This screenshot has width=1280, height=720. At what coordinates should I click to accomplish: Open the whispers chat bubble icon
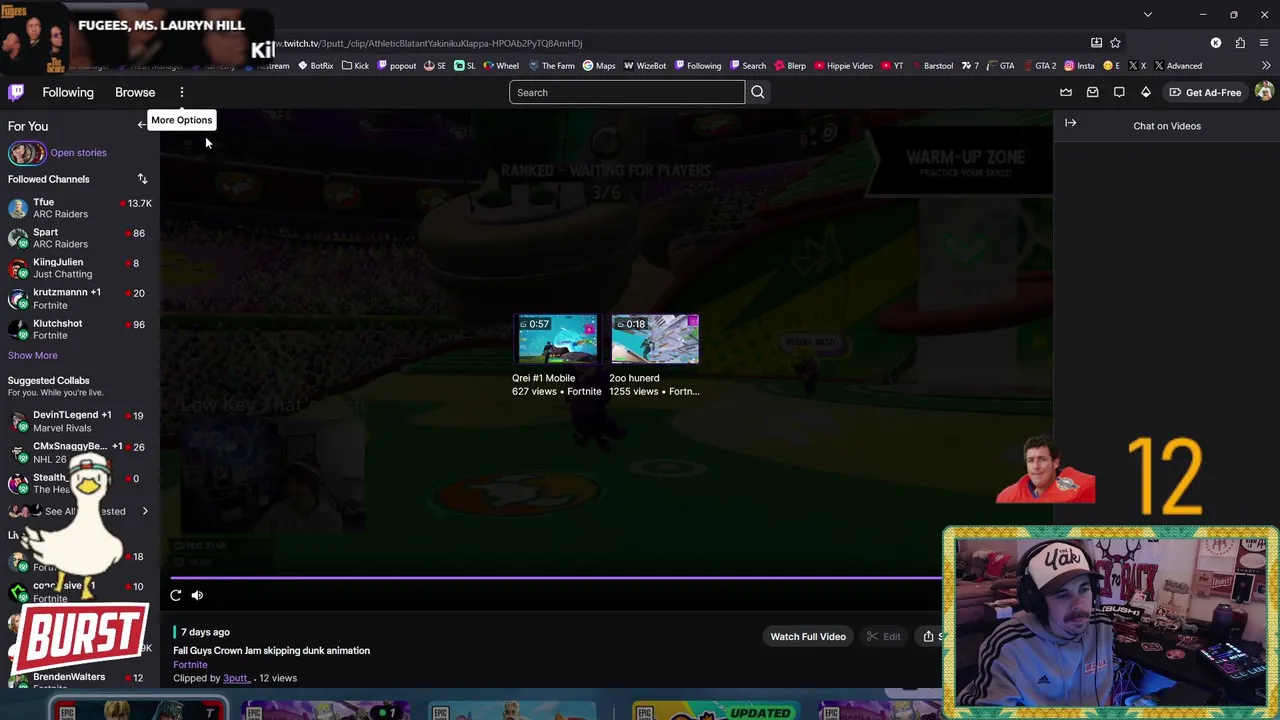[1119, 92]
